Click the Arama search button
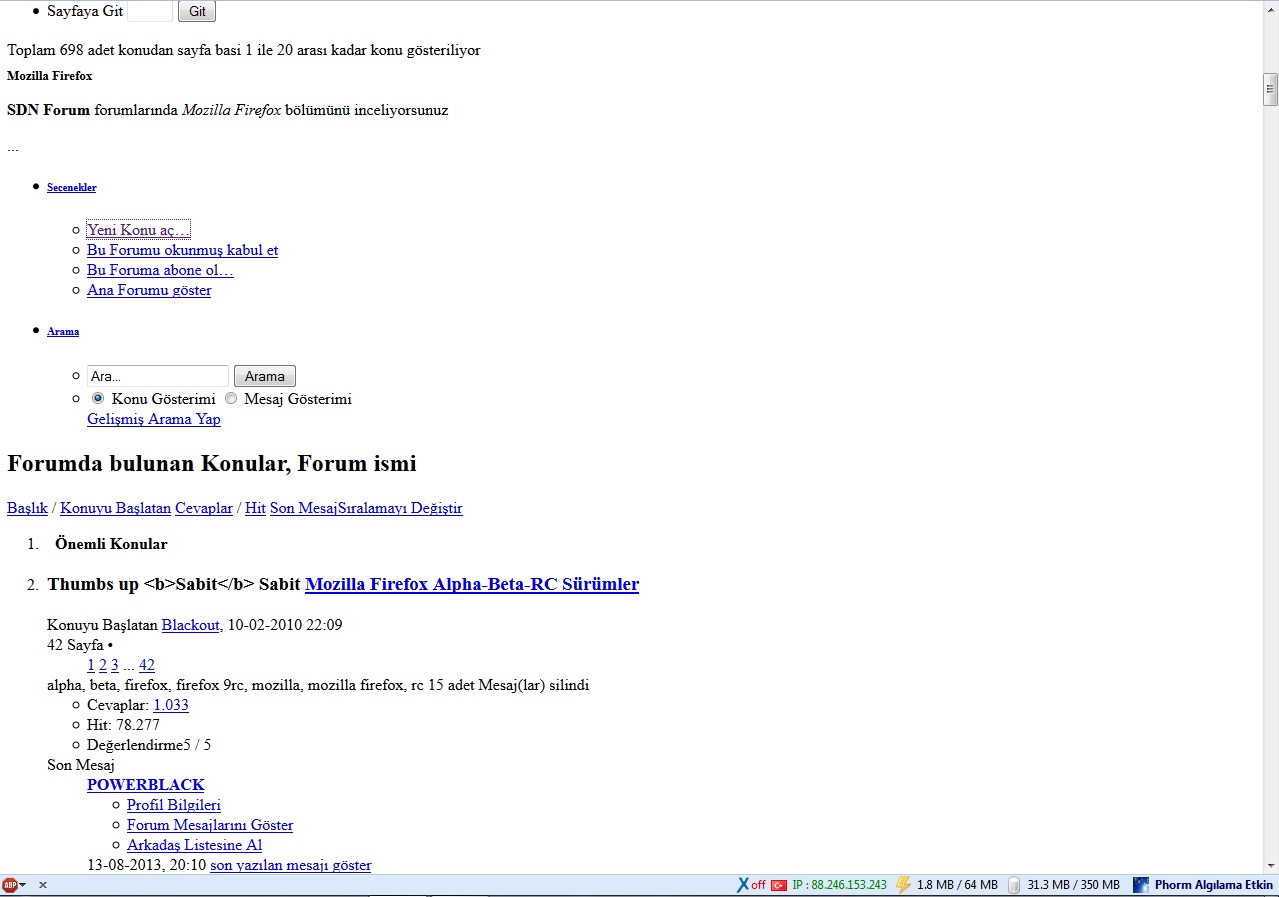The height and width of the screenshot is (897, 1279). tap(265, 376)
